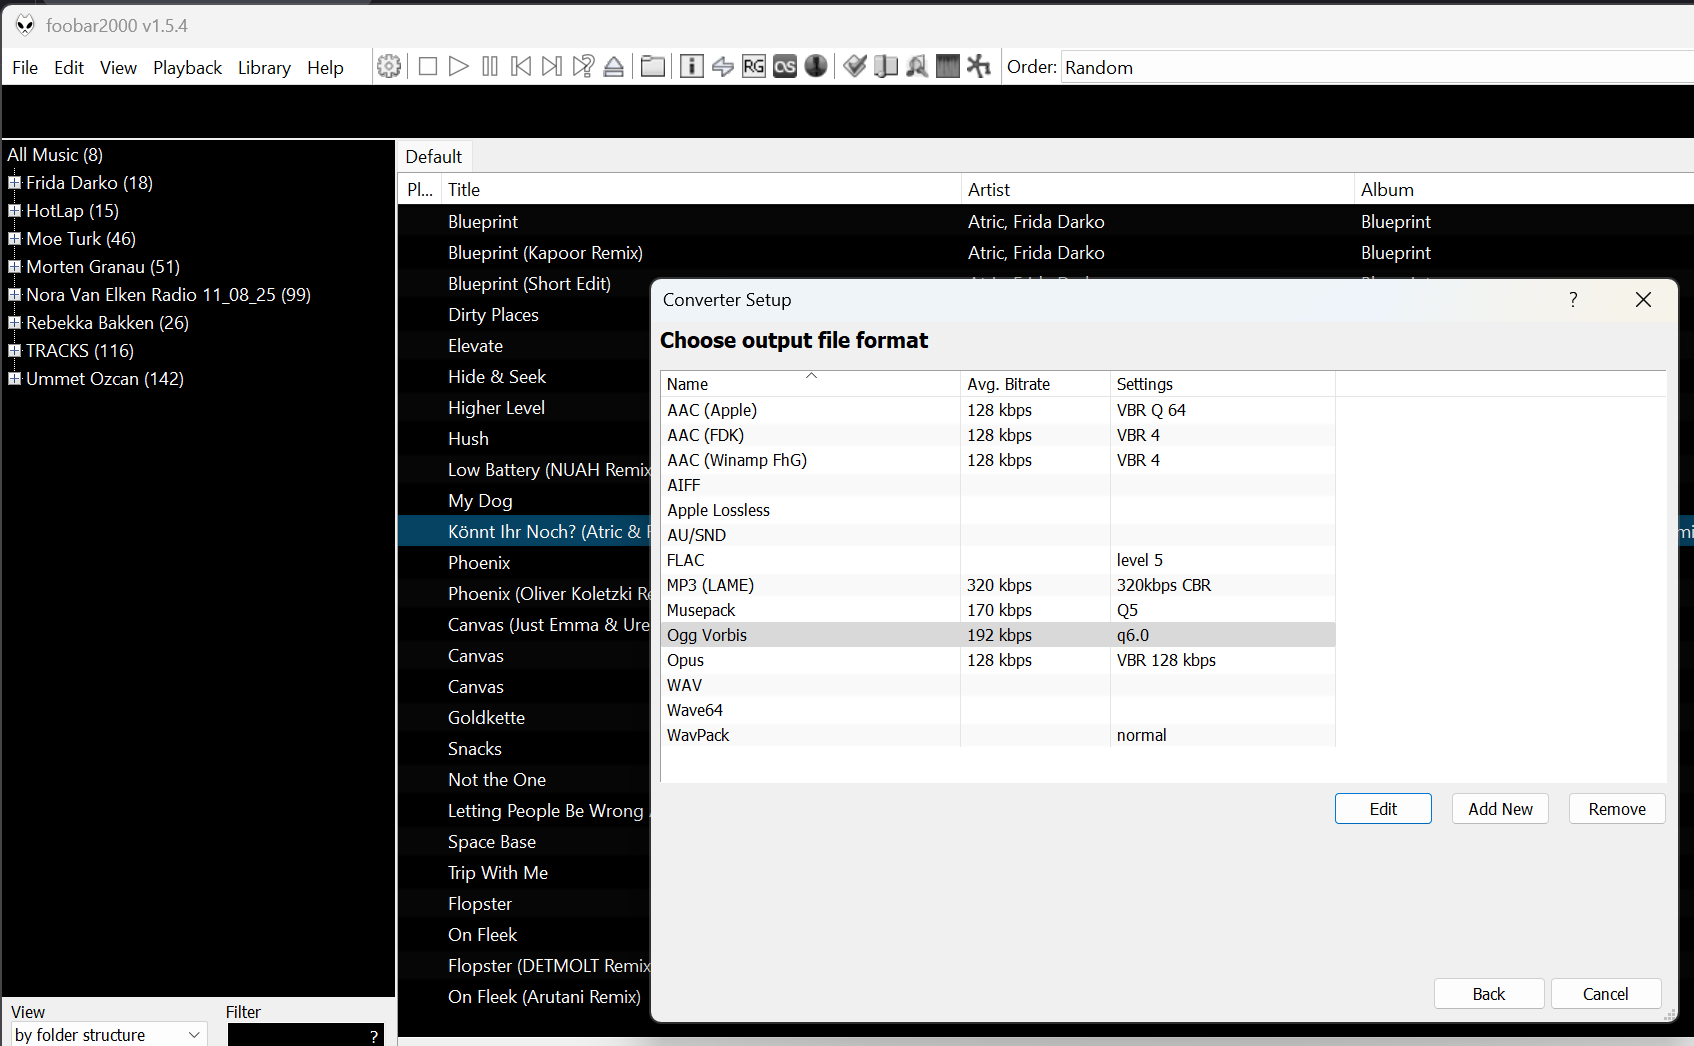Click the playlist Album column header
Screen dimensions: 1694x1046
point(1524,189)
